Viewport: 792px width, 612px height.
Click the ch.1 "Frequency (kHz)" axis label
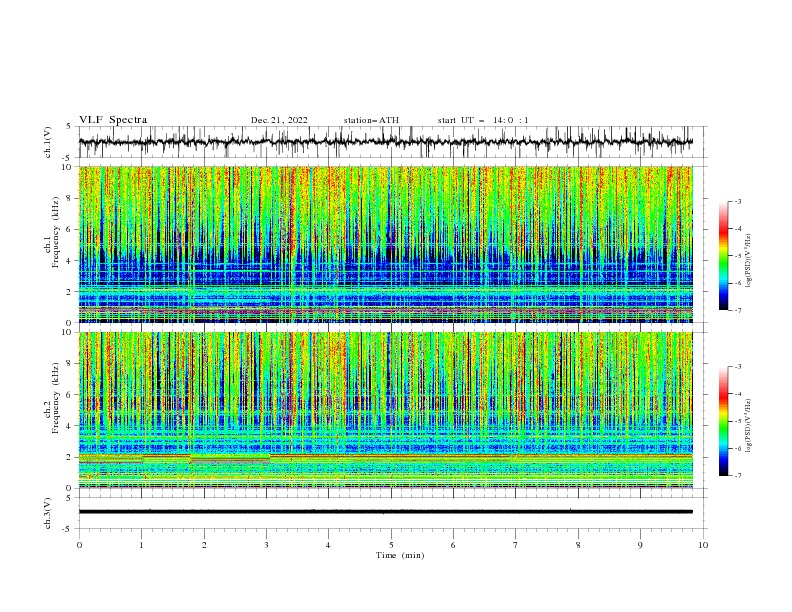(x=56, y=230)
